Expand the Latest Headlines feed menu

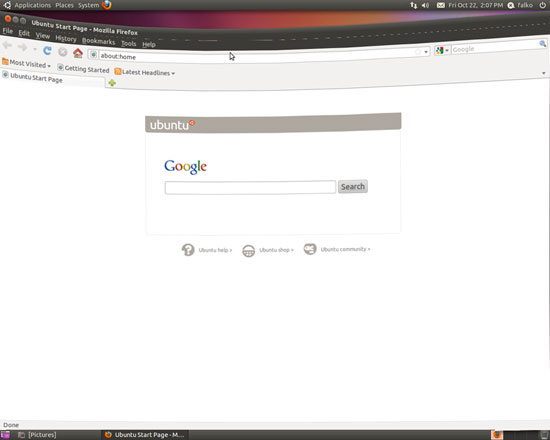[x=145, y=72]
